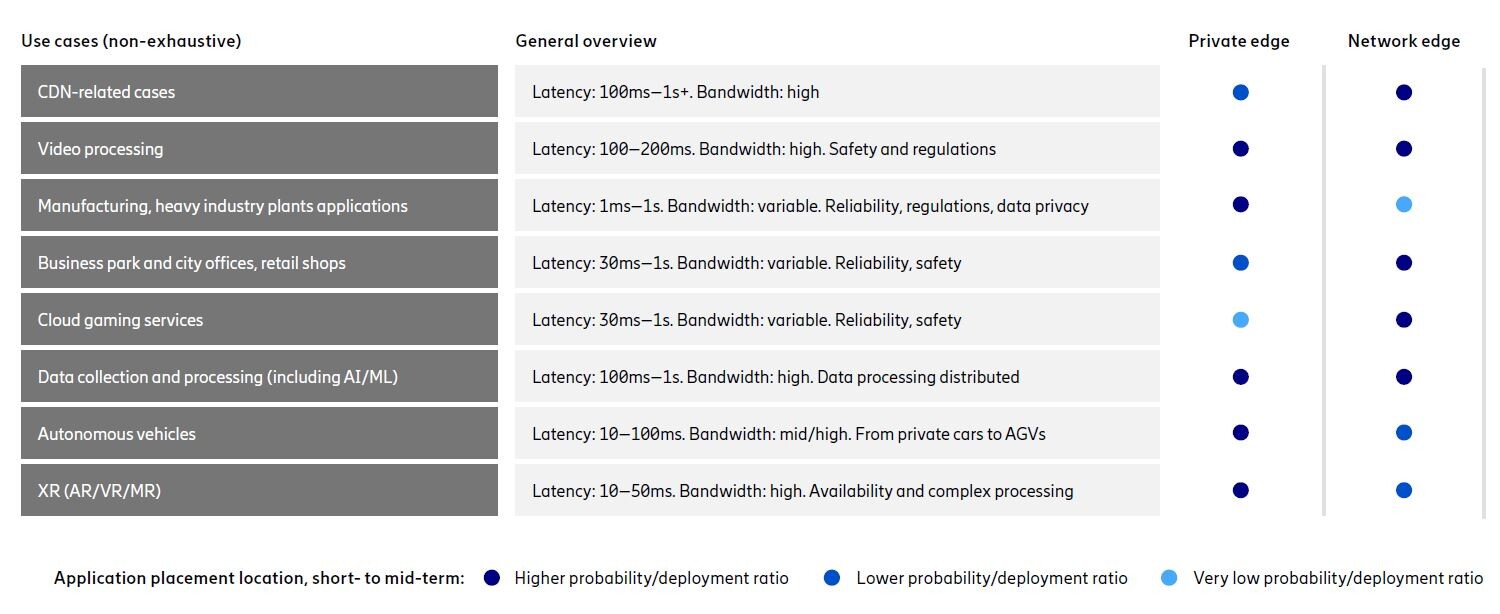1500x614 pixels.
Task: Click the Manufacturing latency overview text
Action: click(810, 206)
